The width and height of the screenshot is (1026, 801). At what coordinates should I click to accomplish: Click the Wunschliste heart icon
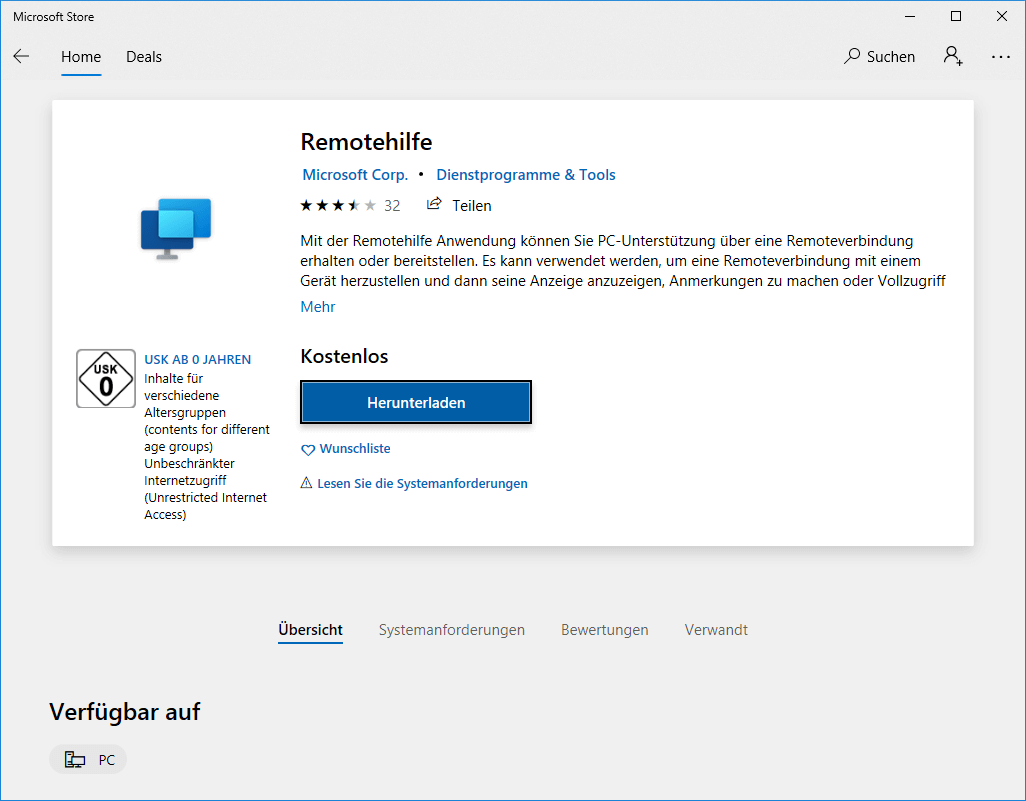308,449
